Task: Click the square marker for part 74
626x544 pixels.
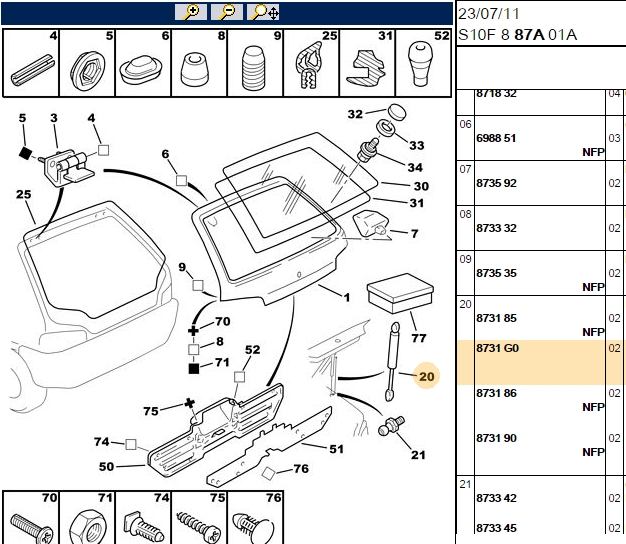Action: [131, 444]
